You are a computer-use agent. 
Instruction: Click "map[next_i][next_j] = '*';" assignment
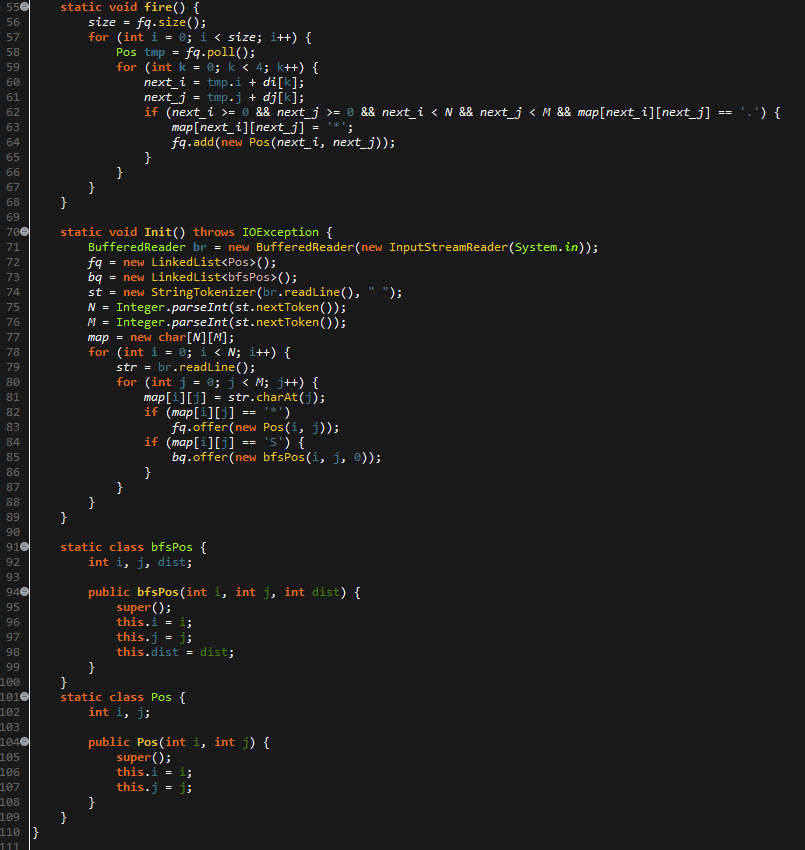262,127
